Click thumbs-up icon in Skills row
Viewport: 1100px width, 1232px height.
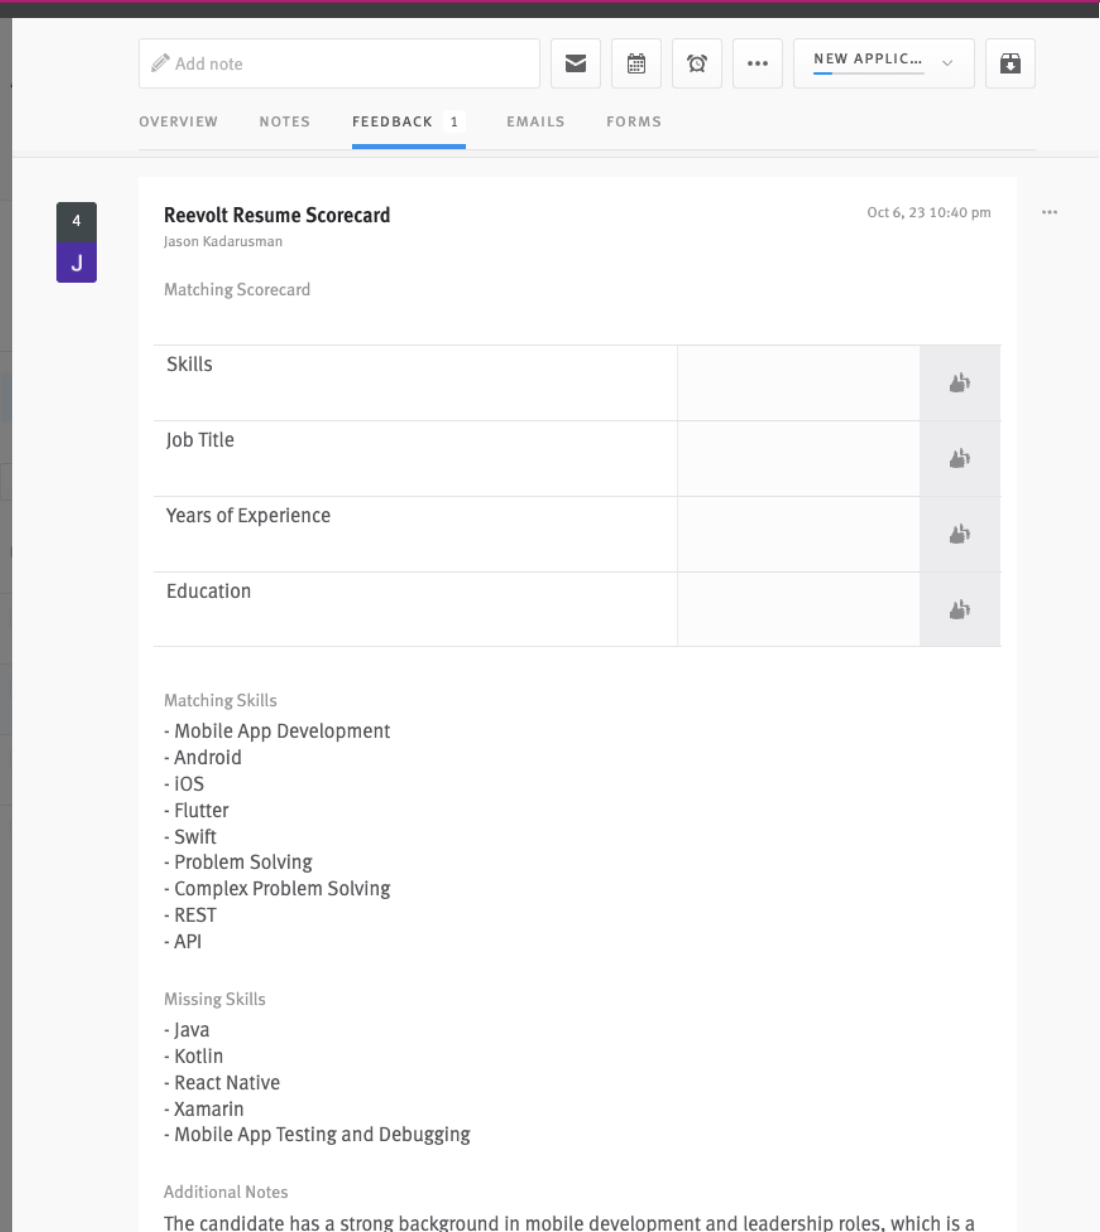[x=959, y=383]
